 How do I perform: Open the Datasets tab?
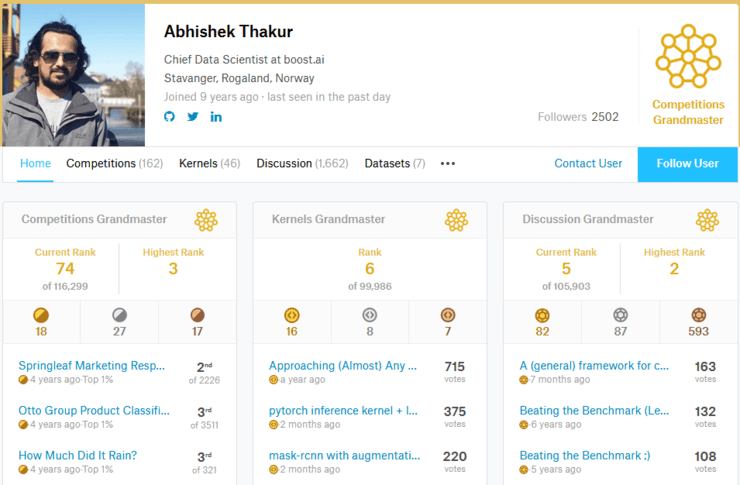coord(394,163)
